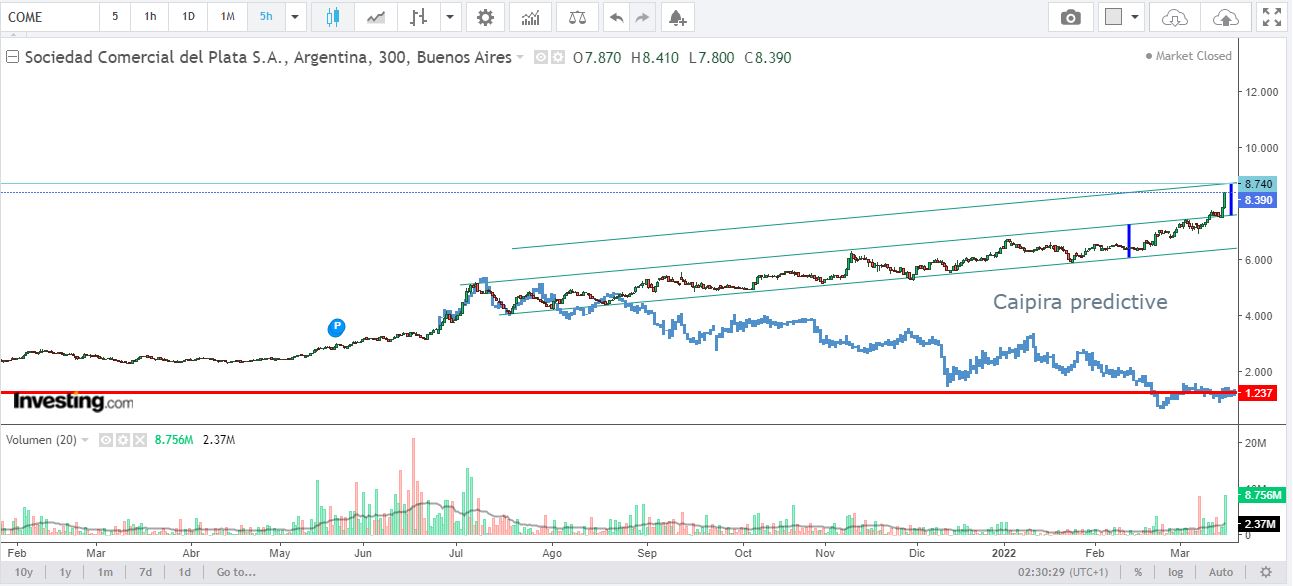Select the candlestick chart style

click(333, 17)
